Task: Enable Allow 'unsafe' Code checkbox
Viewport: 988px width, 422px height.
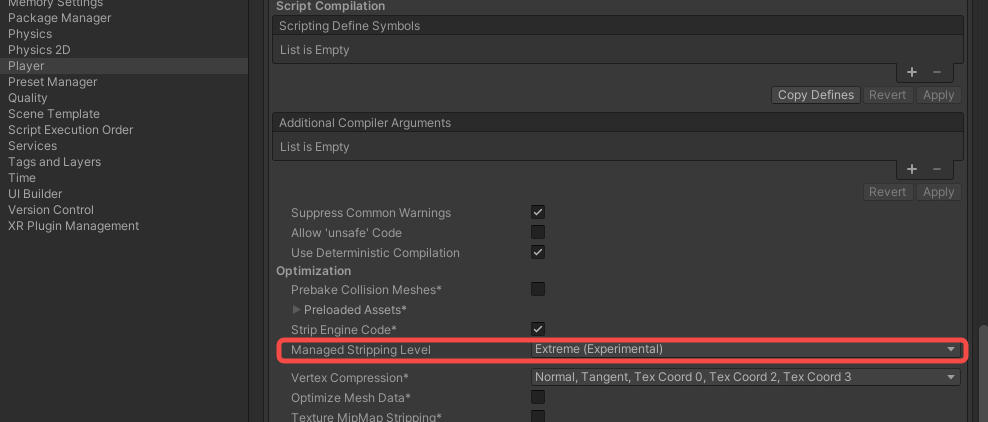Action: [x=538, y=233]
